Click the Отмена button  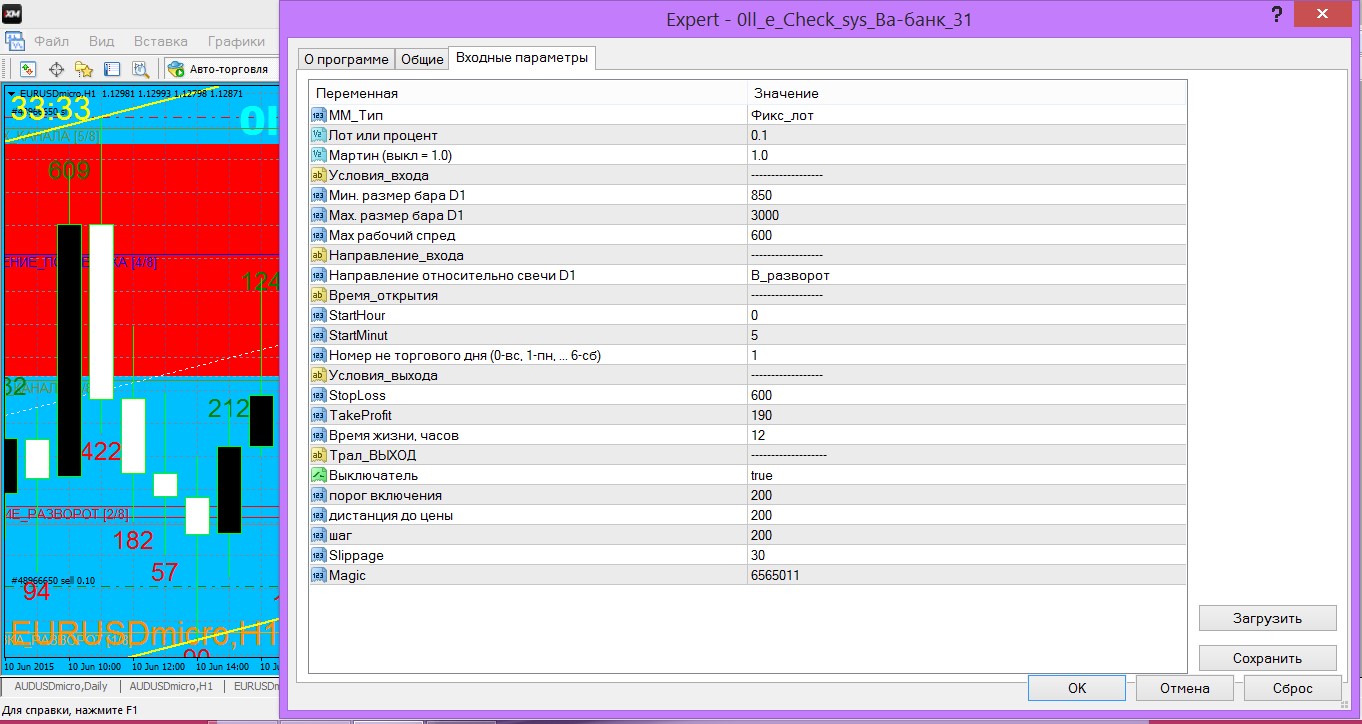[1184, 688]
